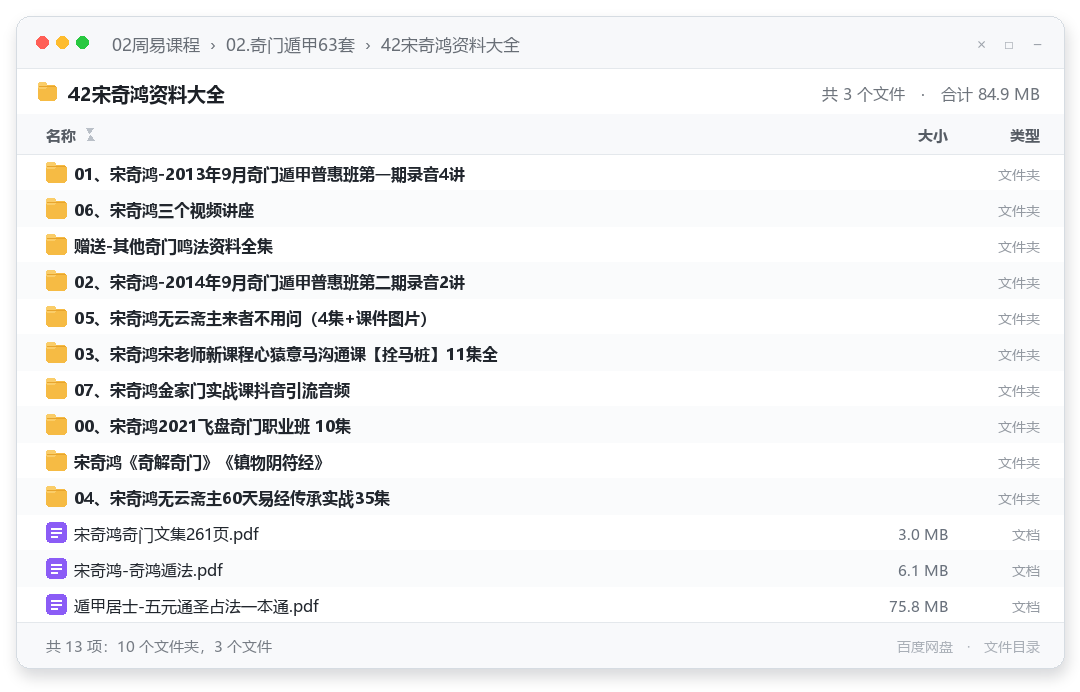Sort the list by 类型 column

(1025, 136)
